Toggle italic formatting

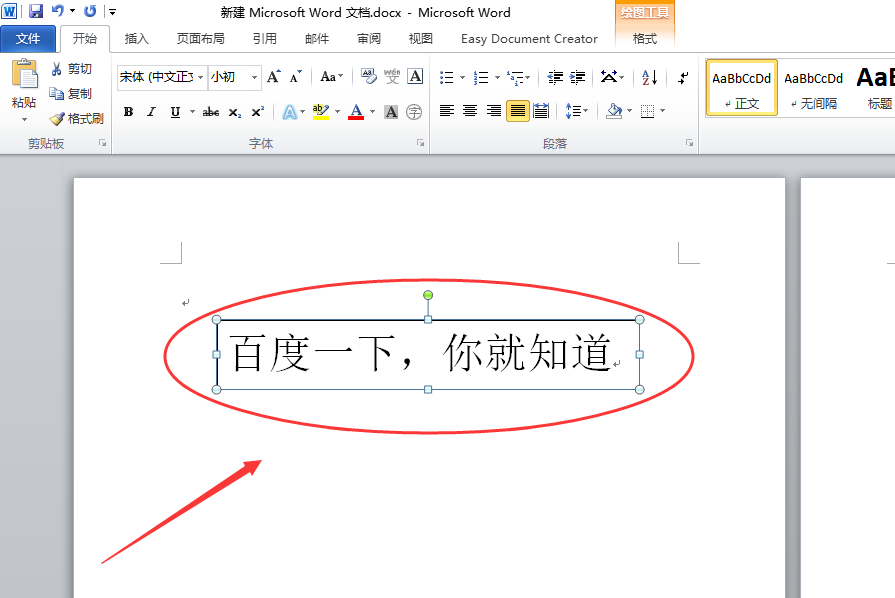[x=151, y=112]
